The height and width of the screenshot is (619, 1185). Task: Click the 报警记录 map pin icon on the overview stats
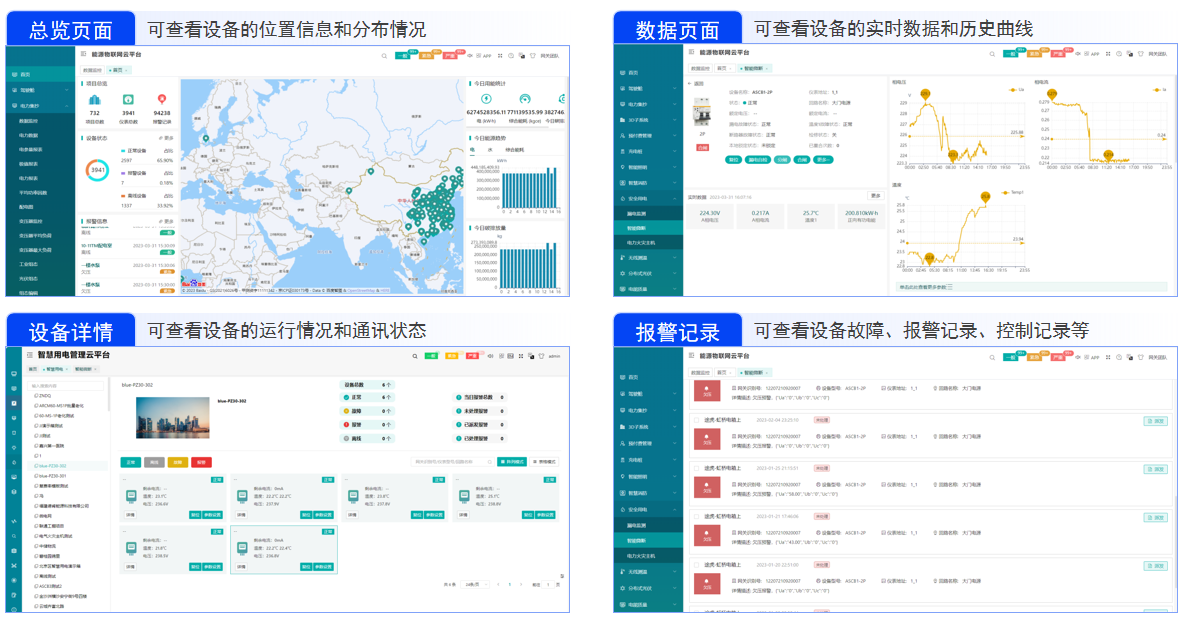(162, 100)
